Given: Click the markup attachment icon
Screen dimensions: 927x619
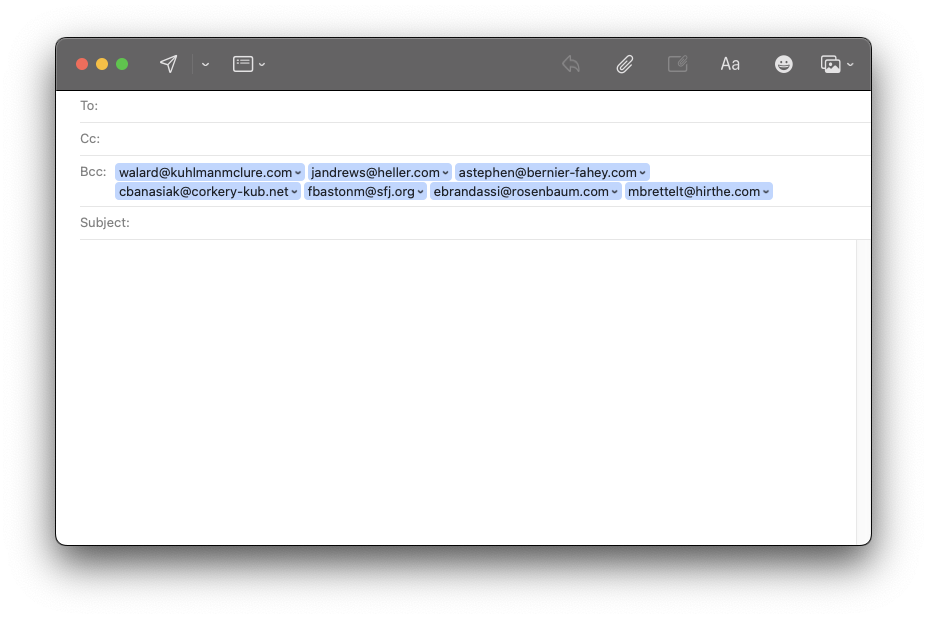Looking at the screenshot, I should point(678,64).
